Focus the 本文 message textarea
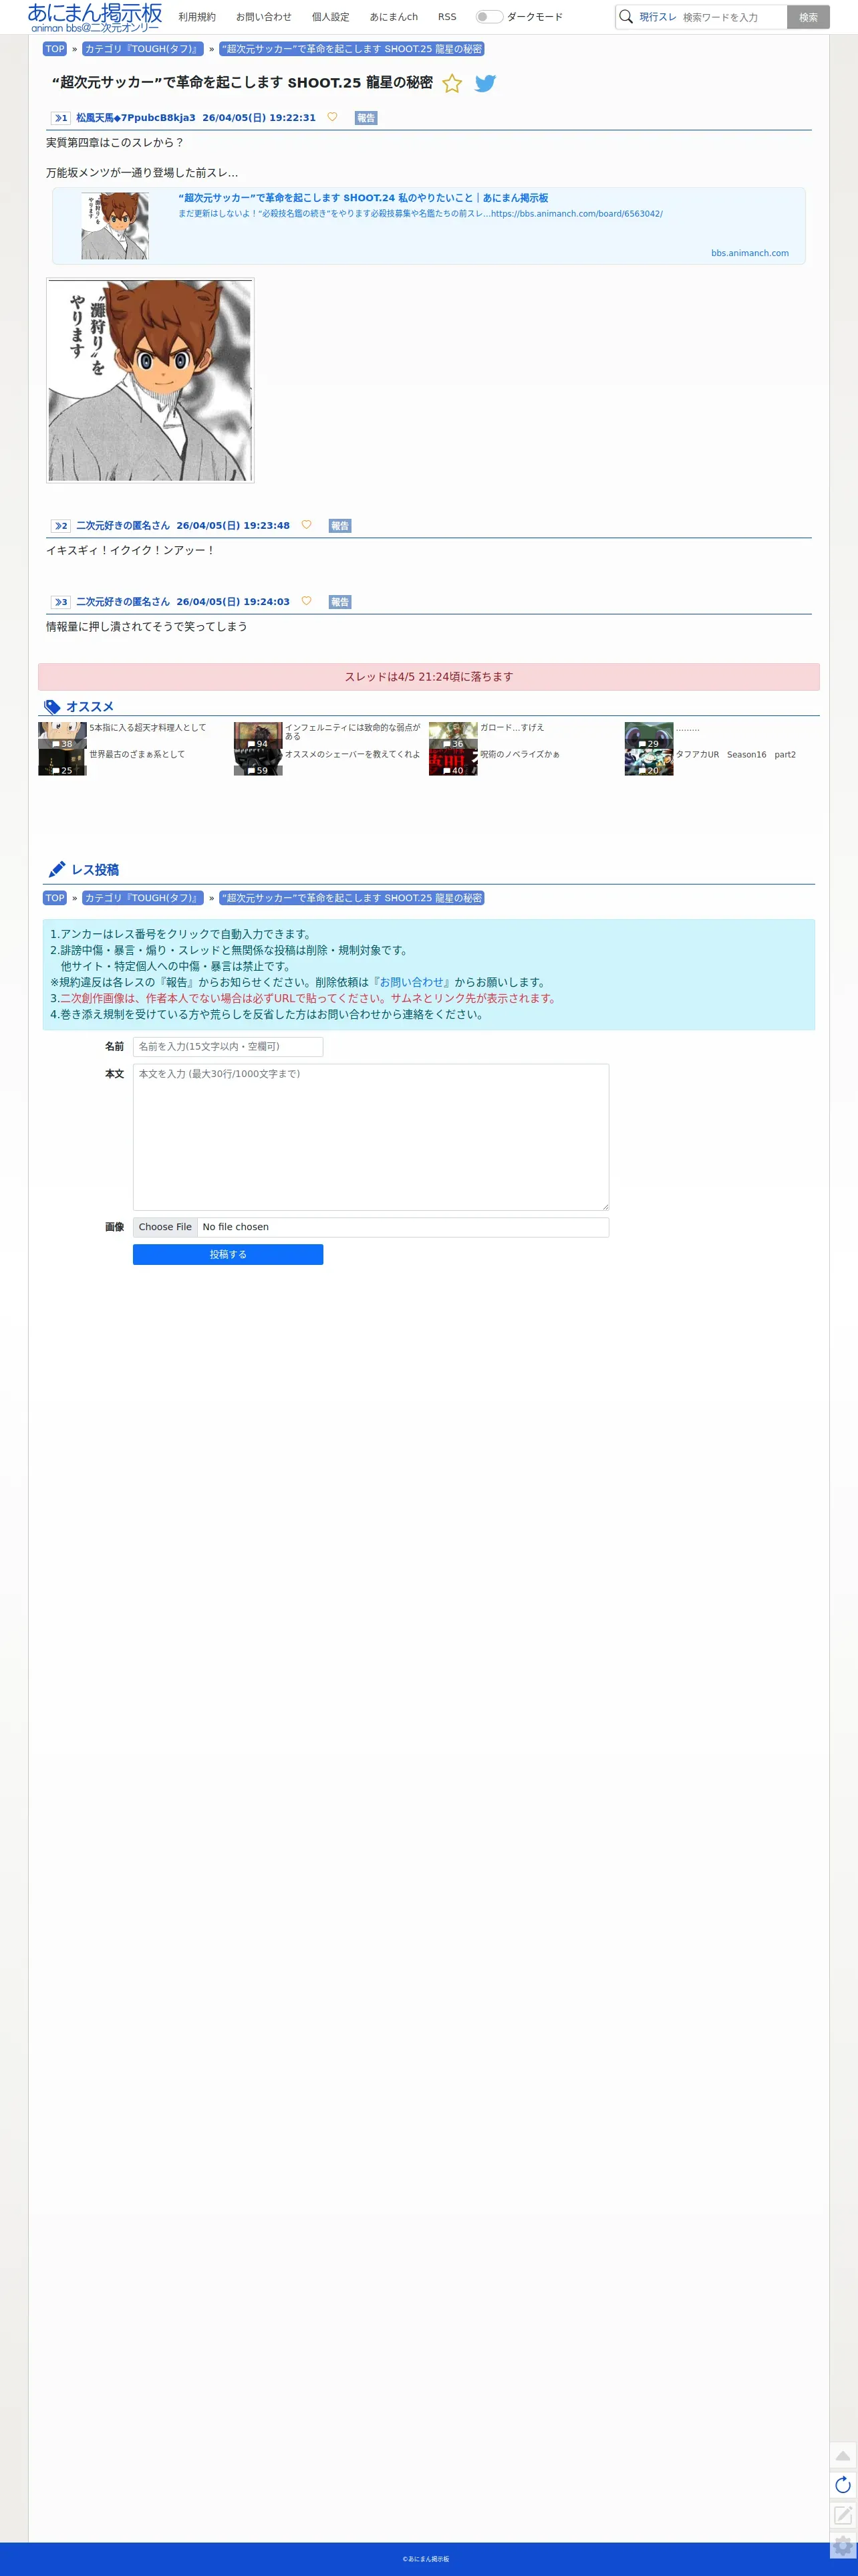Viewport: 858px width, 2576px height. 371,1137
